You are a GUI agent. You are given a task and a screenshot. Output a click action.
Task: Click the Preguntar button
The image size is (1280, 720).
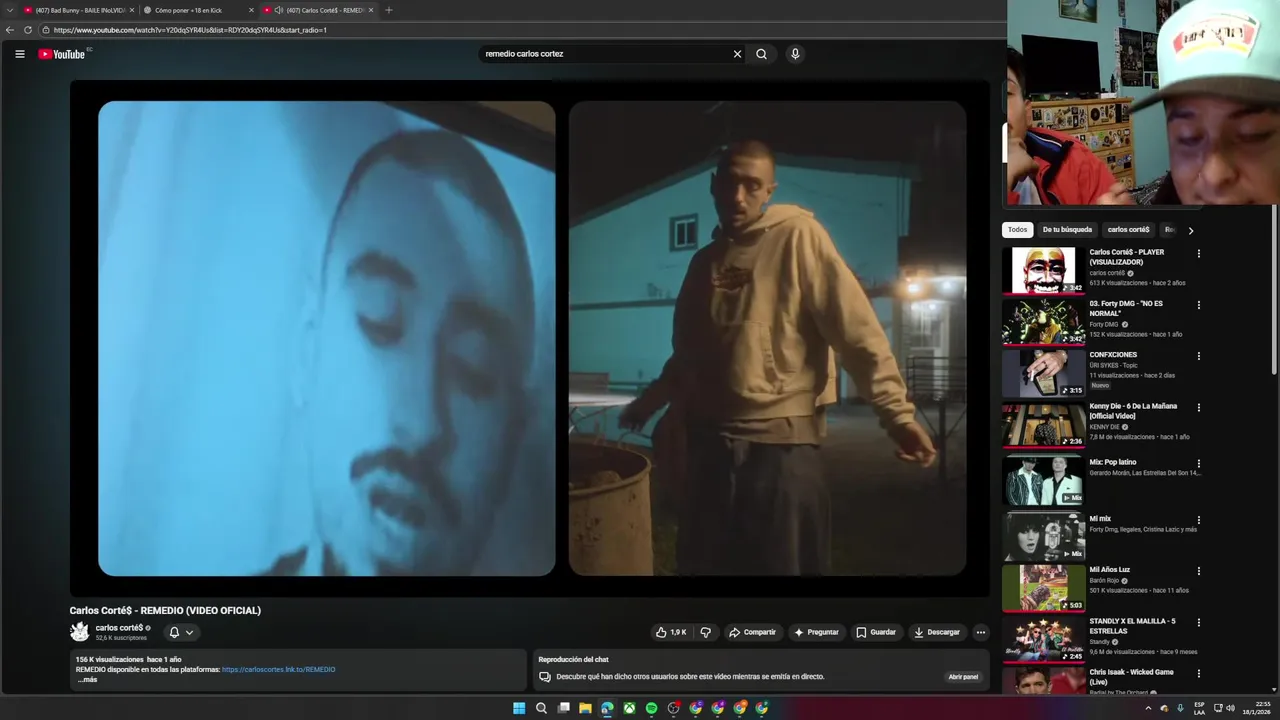click(816, 632)
